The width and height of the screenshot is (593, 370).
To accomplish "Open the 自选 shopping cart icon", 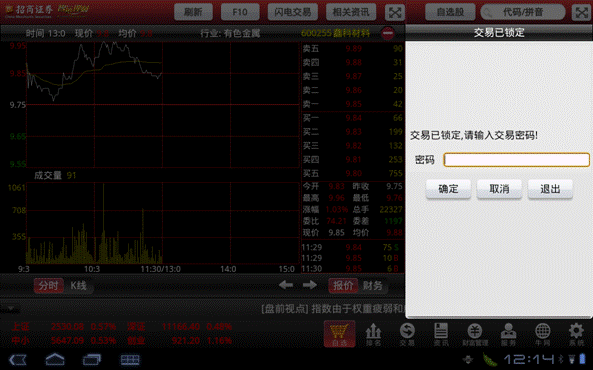I will (339, 334).
